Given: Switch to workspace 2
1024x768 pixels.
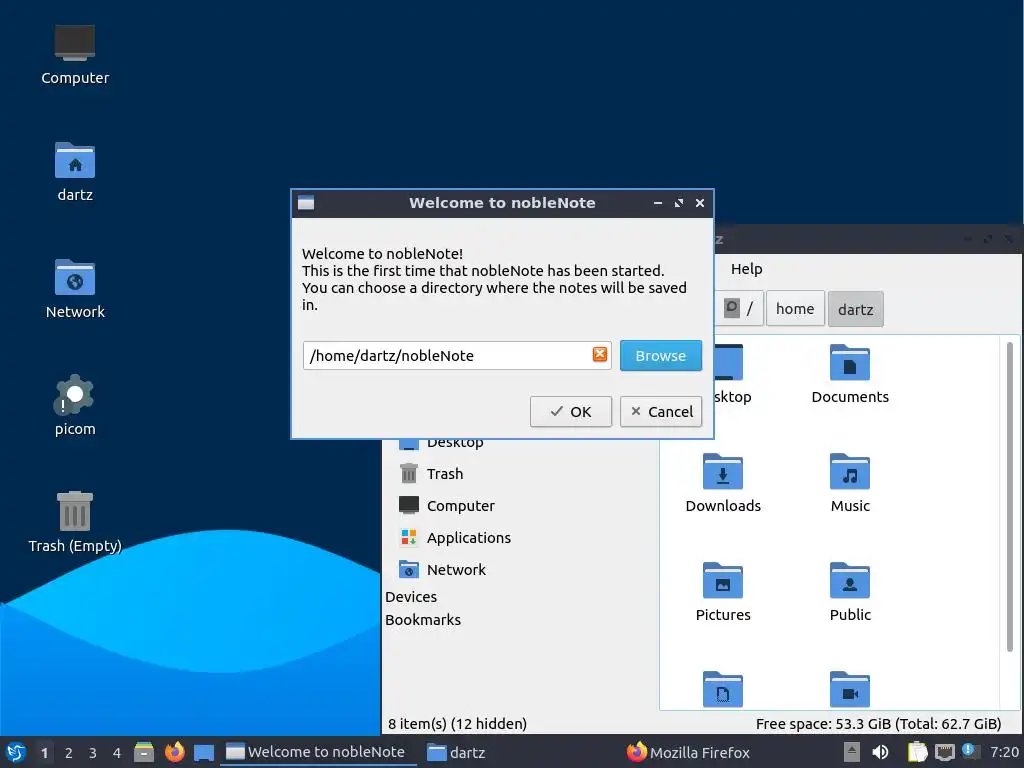Looking at the screenshot, I should (69, 752).
